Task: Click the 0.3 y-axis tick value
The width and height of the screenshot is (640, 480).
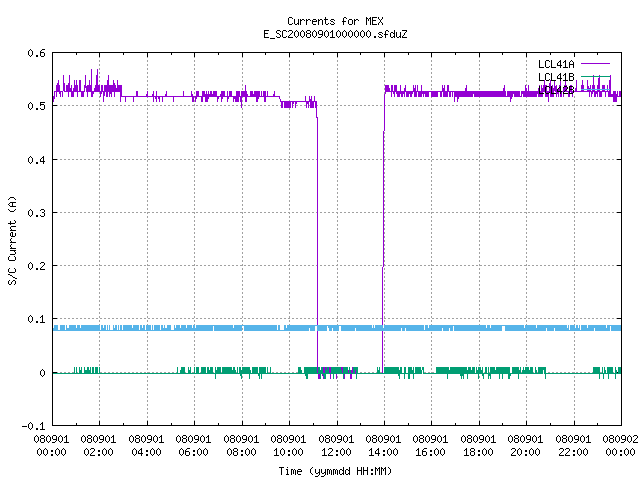Action: point(36,213)
